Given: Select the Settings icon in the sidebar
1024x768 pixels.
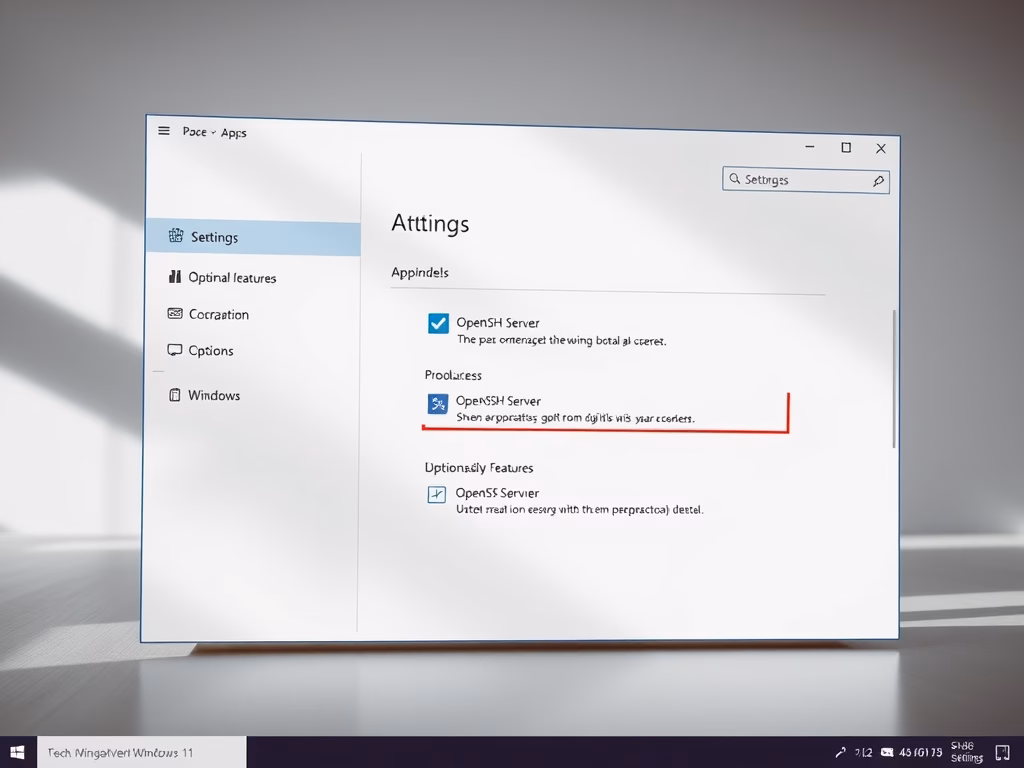Looking at the screenshot, I should 176,236.
